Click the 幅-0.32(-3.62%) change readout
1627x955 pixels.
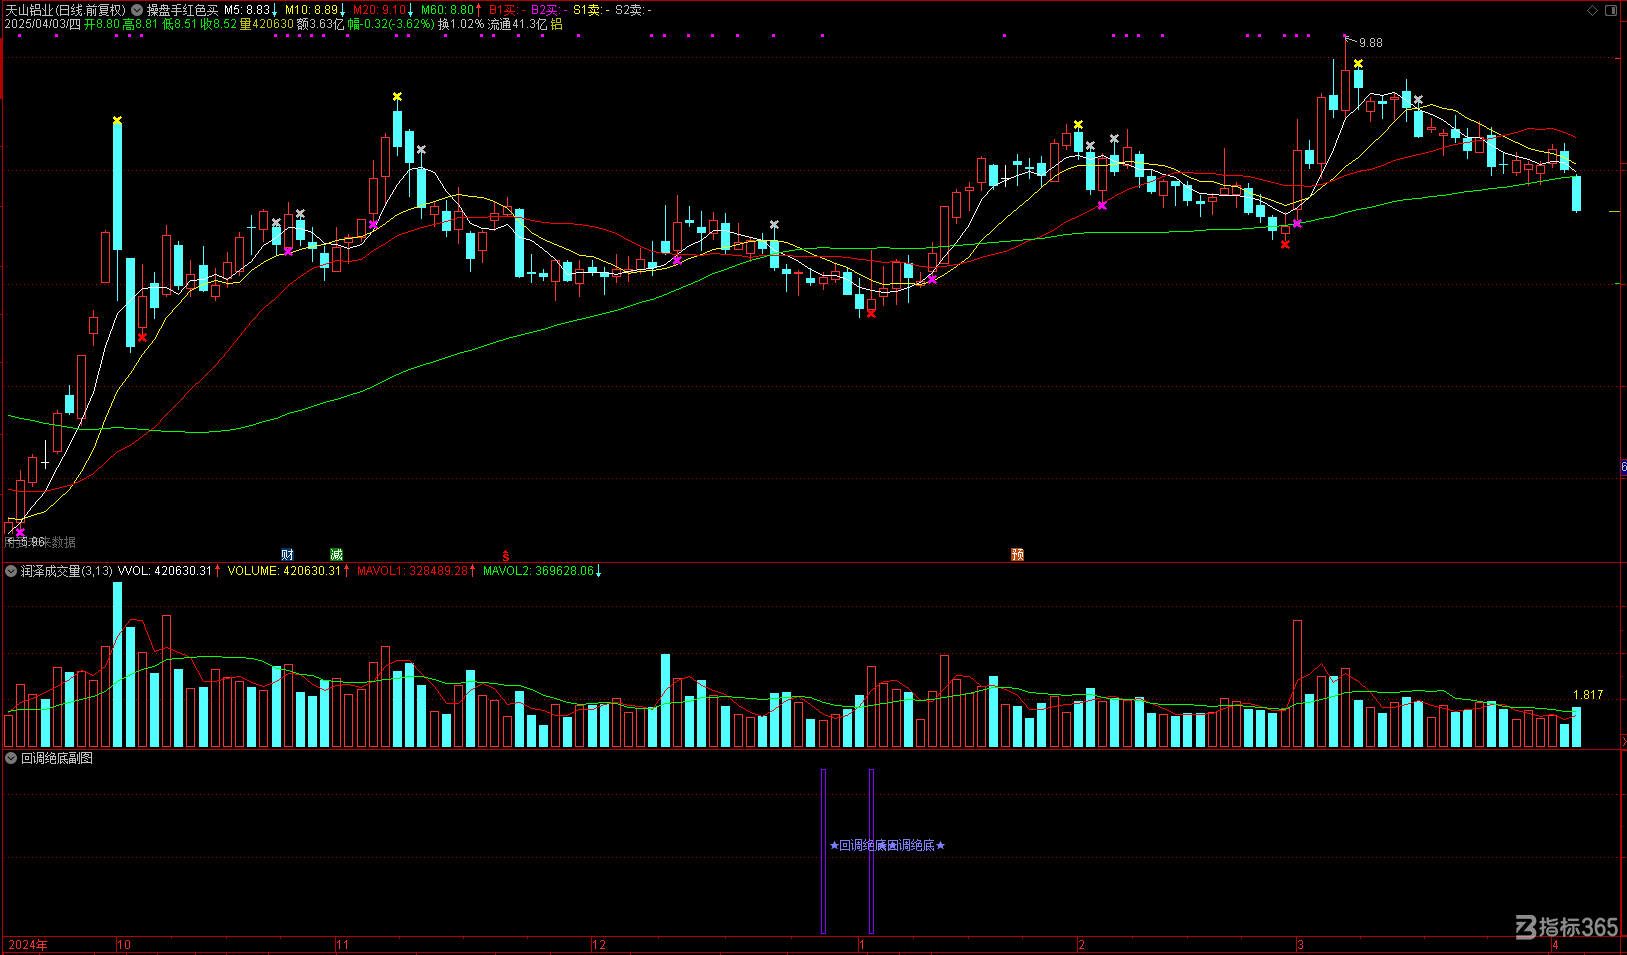click(x=391, y=24)
